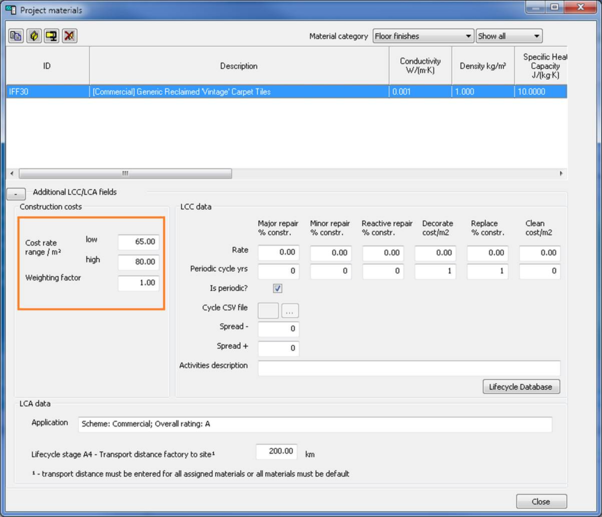
Task: Click the delete material red X icon
Action: [x=69, y=36]
